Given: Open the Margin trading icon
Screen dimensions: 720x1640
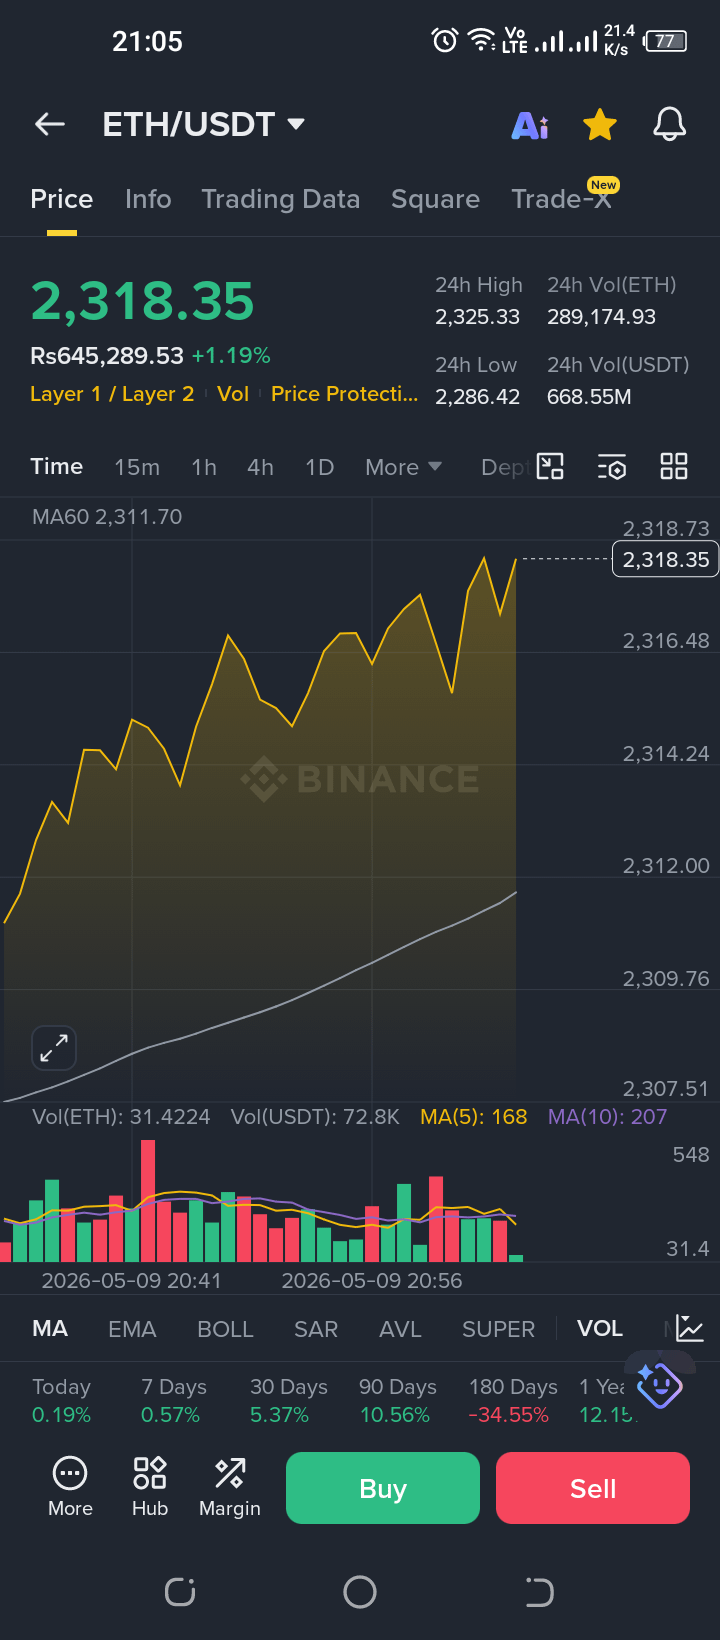Looking at the screenshot, I should click(230, 1487).
